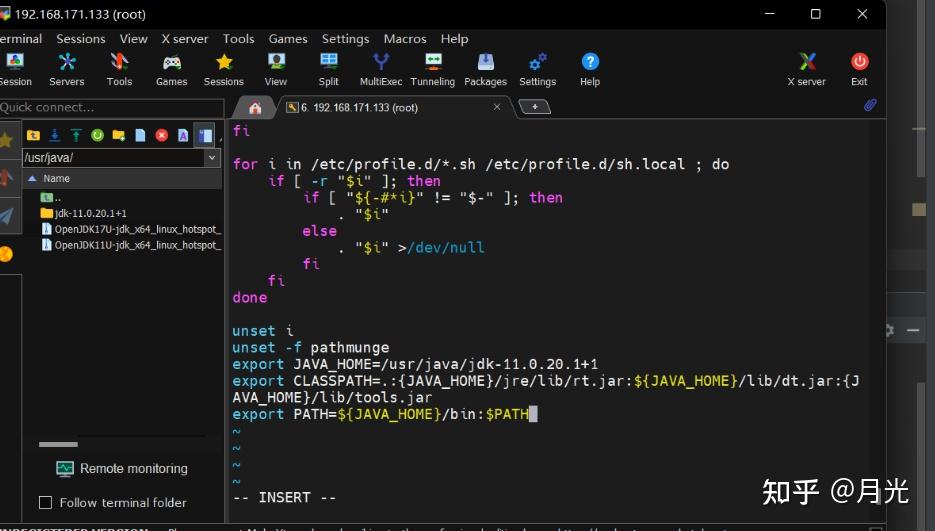Open the Games menu

point(288,39)
